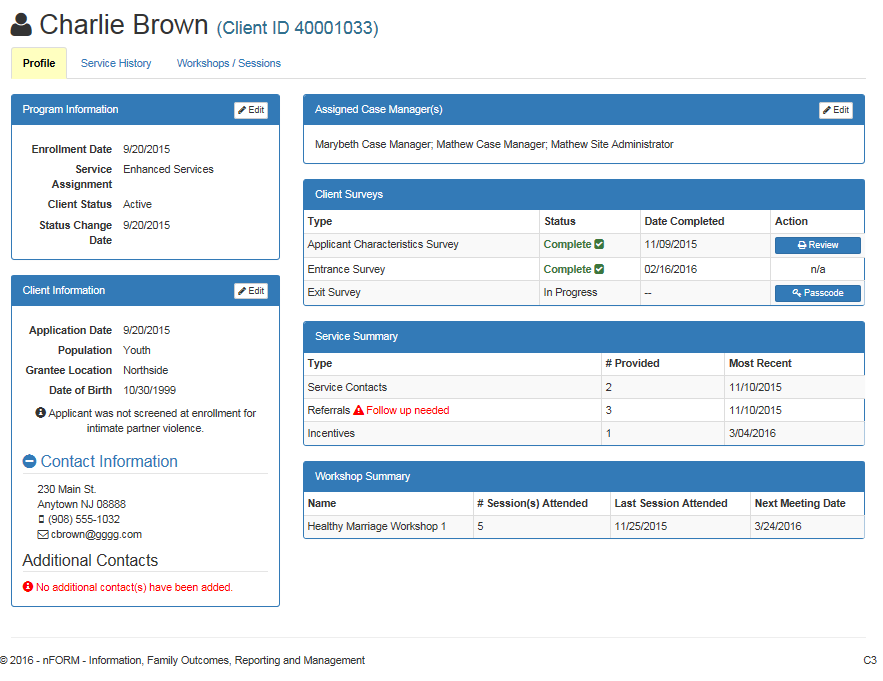Edit the Client Information panel

coord(251,291)
